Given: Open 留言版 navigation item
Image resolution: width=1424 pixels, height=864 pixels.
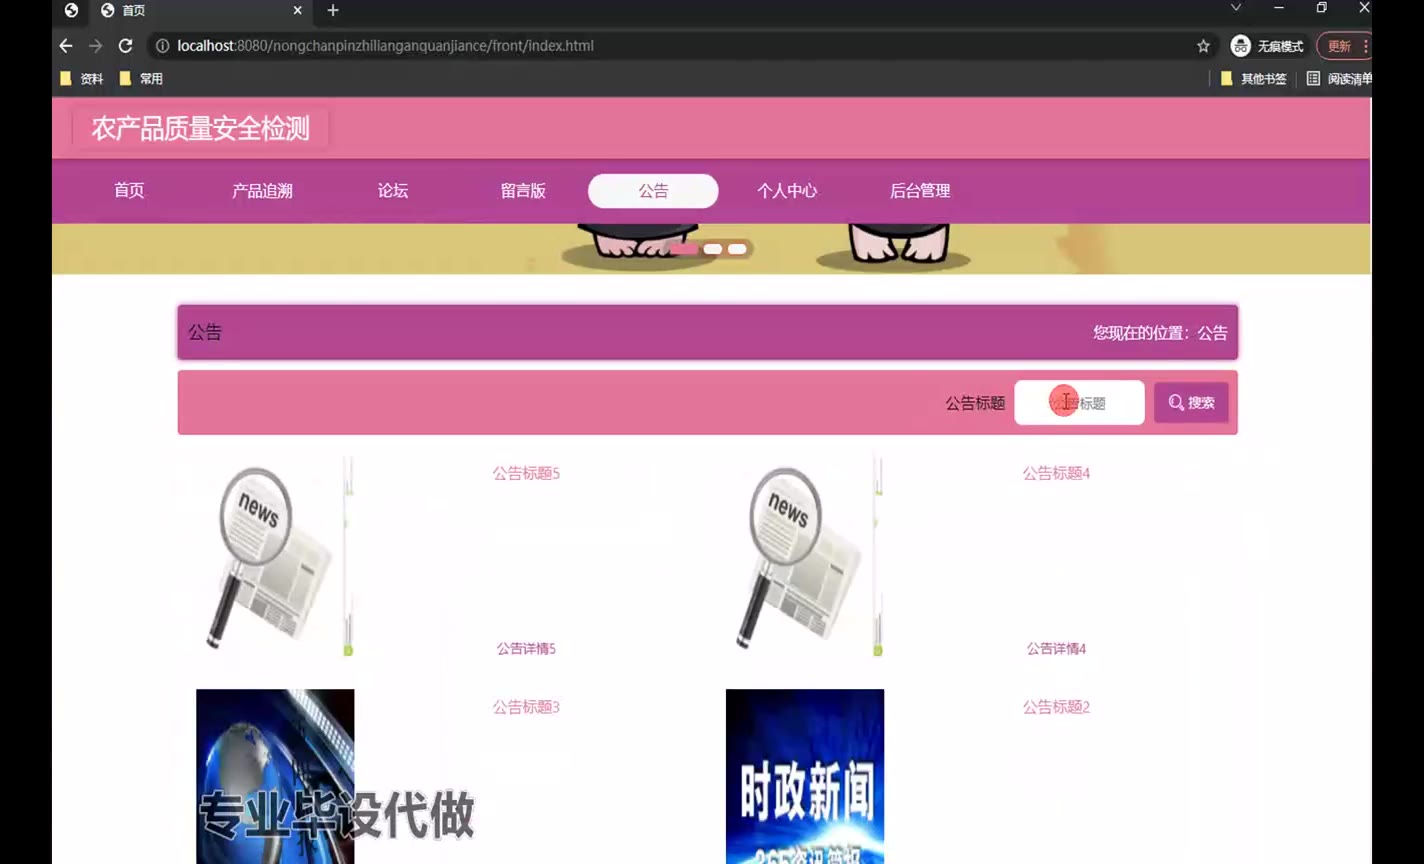Looking at the screenshot, I should tap(523, 191).
